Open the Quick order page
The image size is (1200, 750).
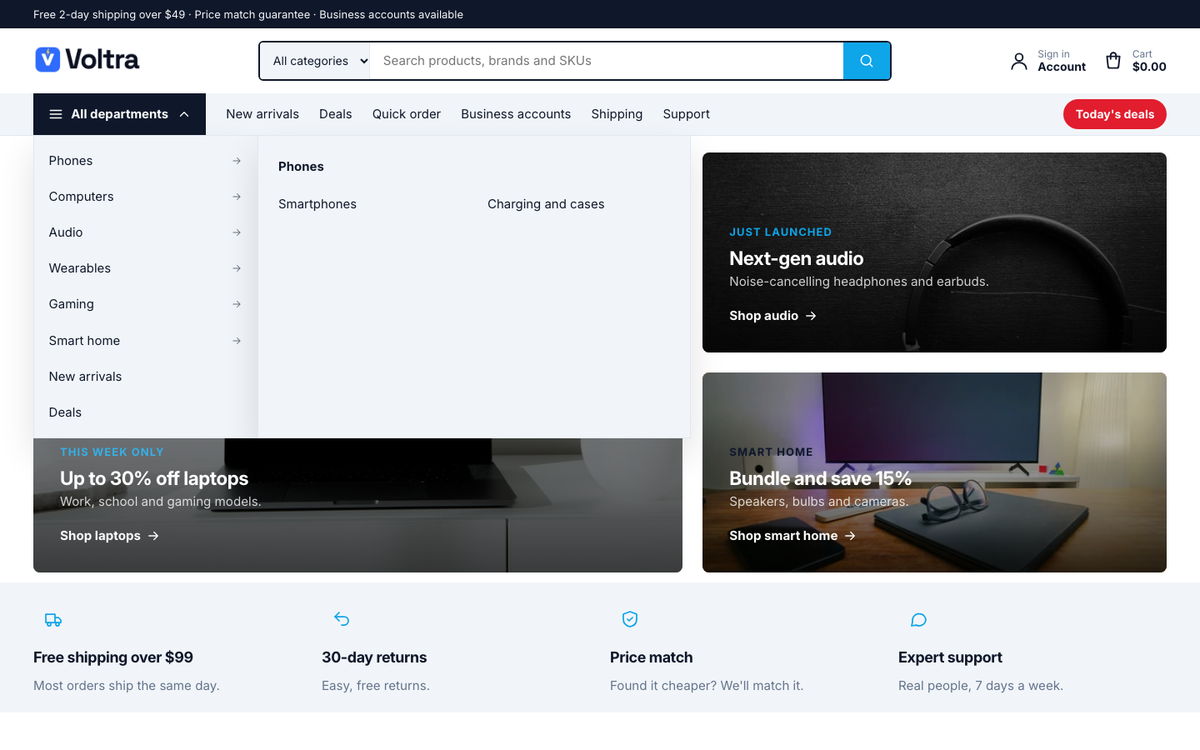(x=406, y=114)
